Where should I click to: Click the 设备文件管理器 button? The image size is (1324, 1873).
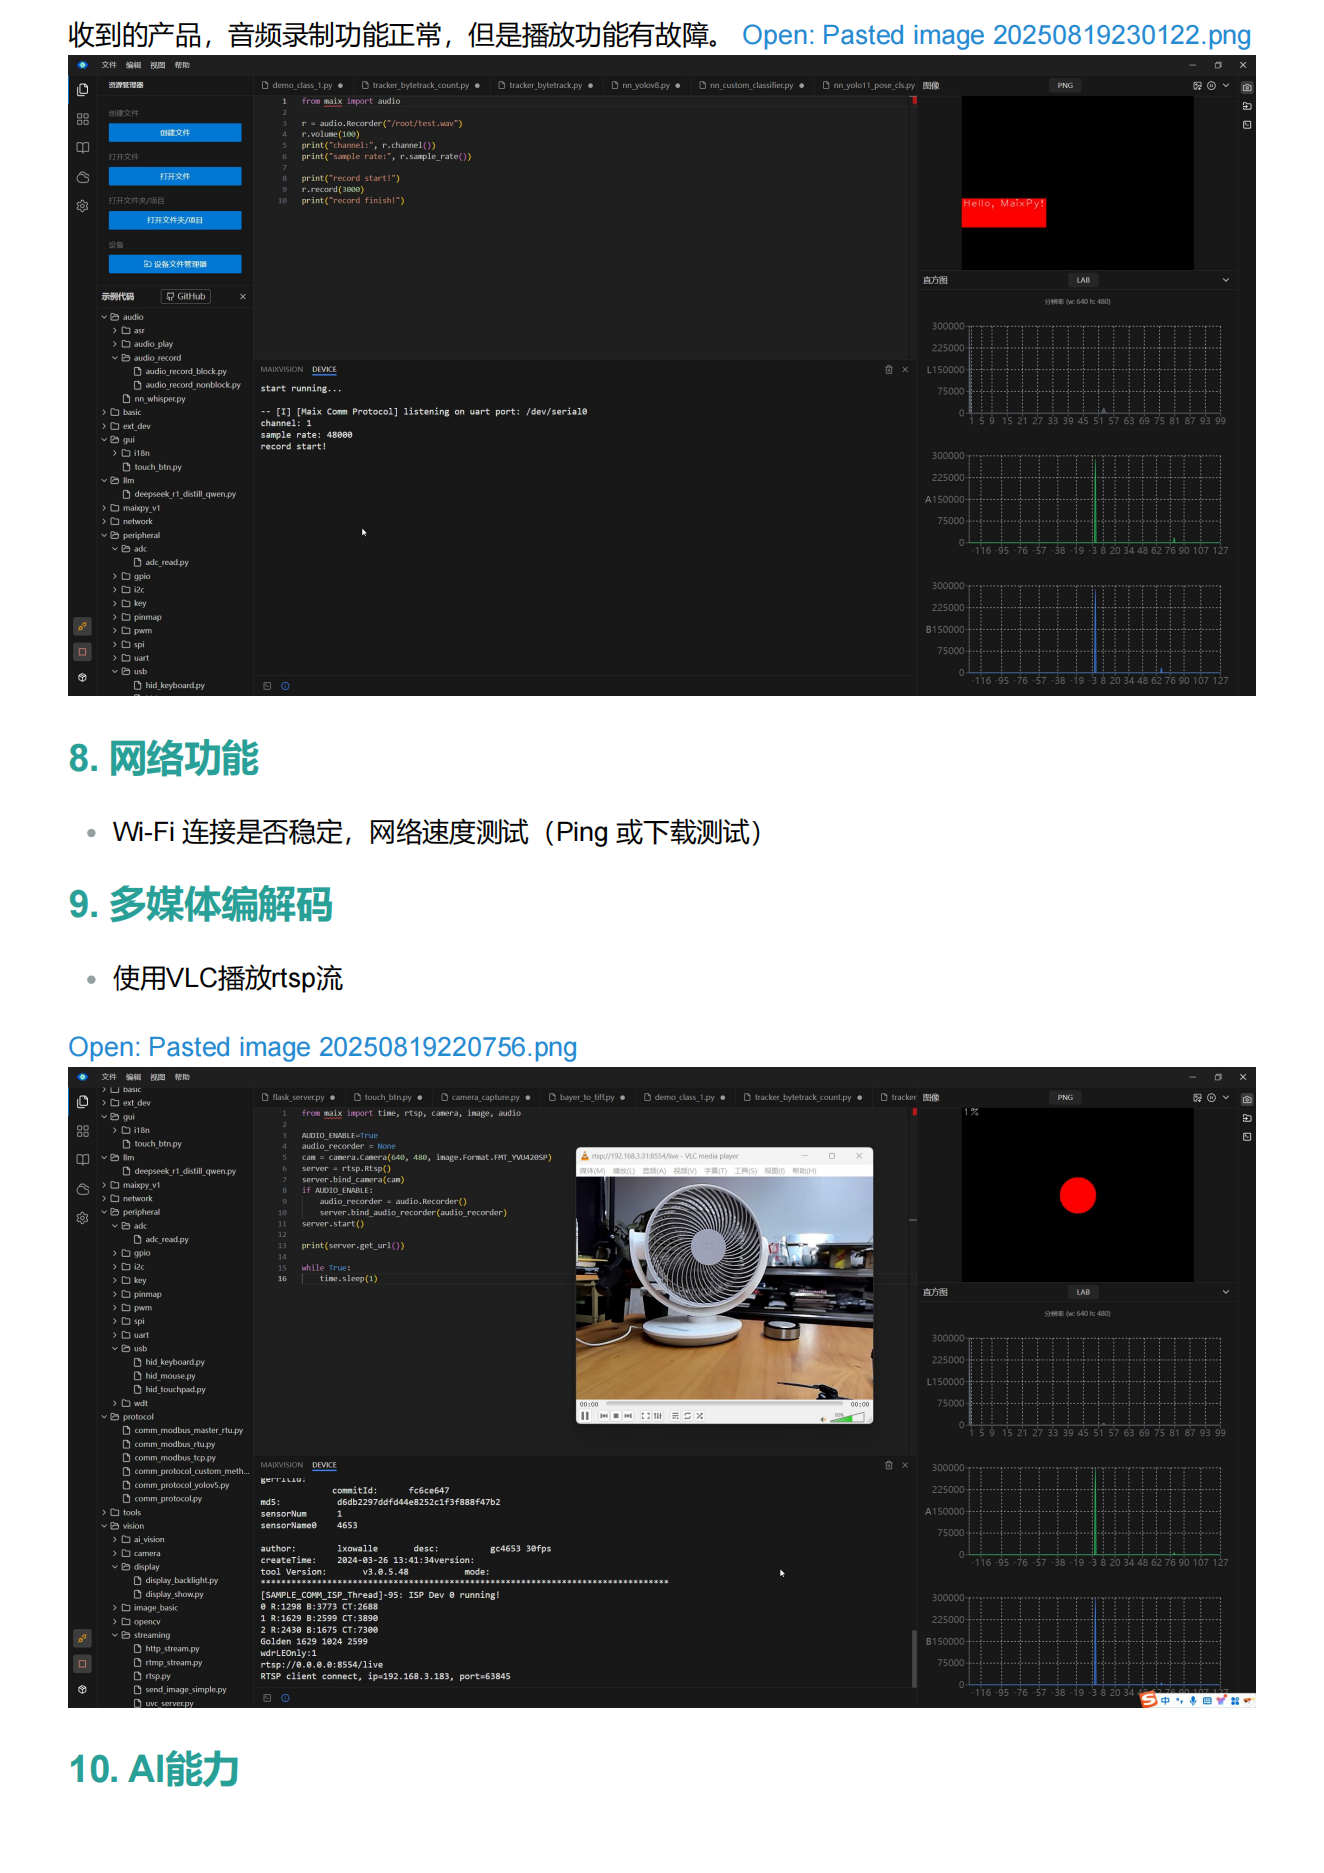point(175,264)
